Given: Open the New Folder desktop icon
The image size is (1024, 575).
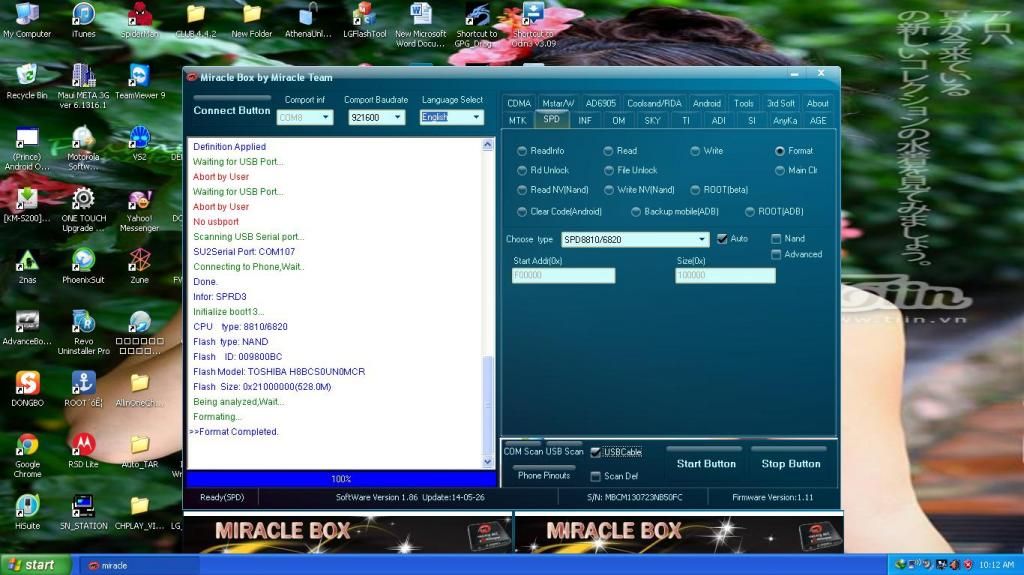Looking at the screenshot, I should coord(251,20).
